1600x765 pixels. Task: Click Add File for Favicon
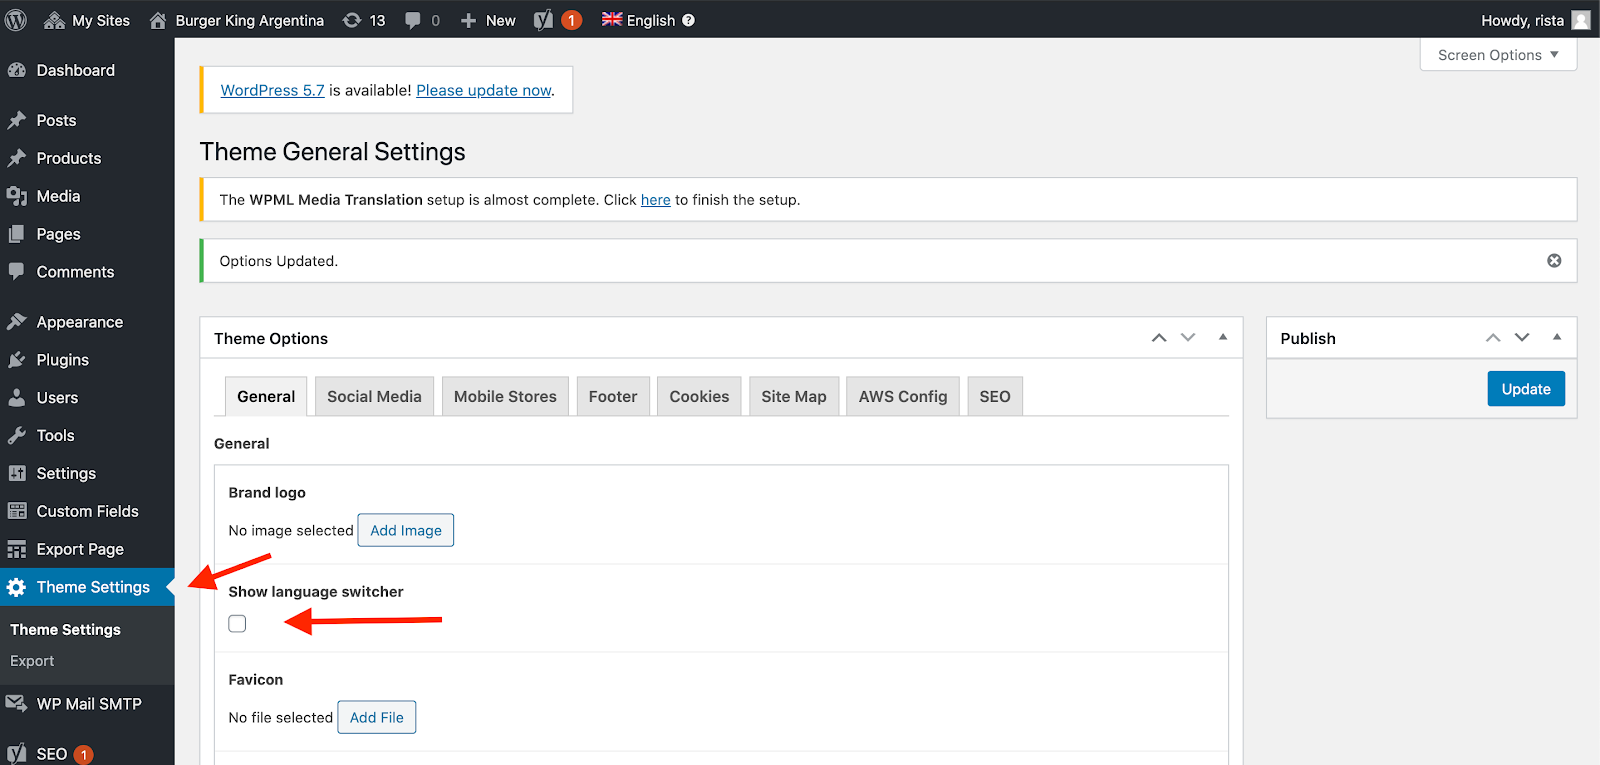(x=377, y=717)
